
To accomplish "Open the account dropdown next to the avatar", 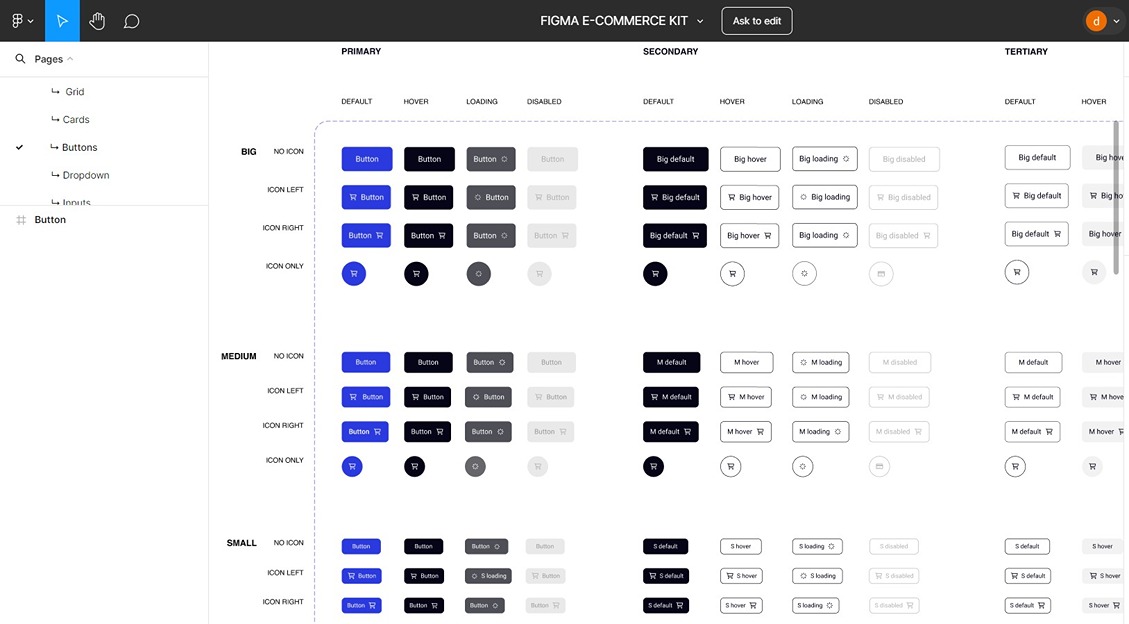I will click(x=1116, y=20).
